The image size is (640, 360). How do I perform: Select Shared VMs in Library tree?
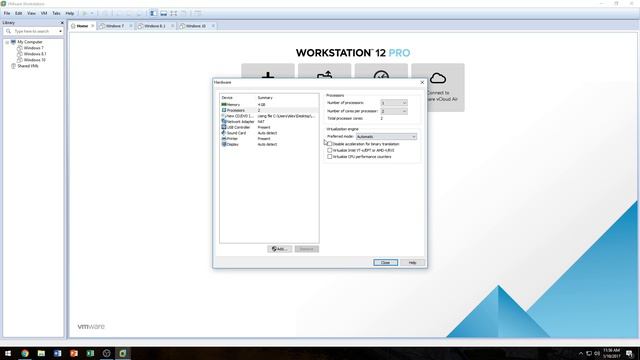(x=27, y=66)
